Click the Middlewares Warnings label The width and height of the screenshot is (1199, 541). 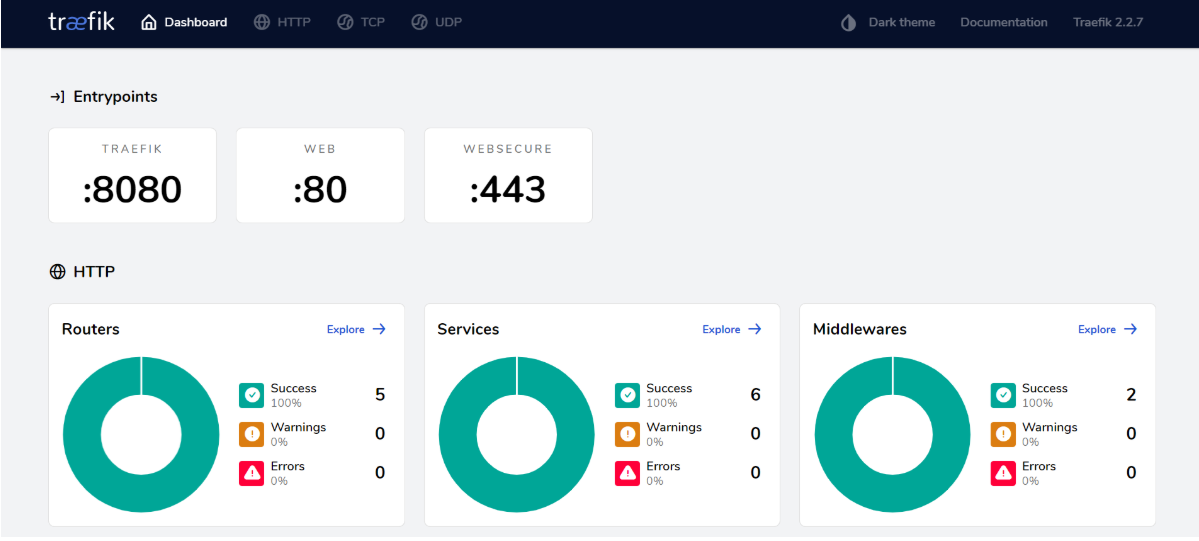1050,427
